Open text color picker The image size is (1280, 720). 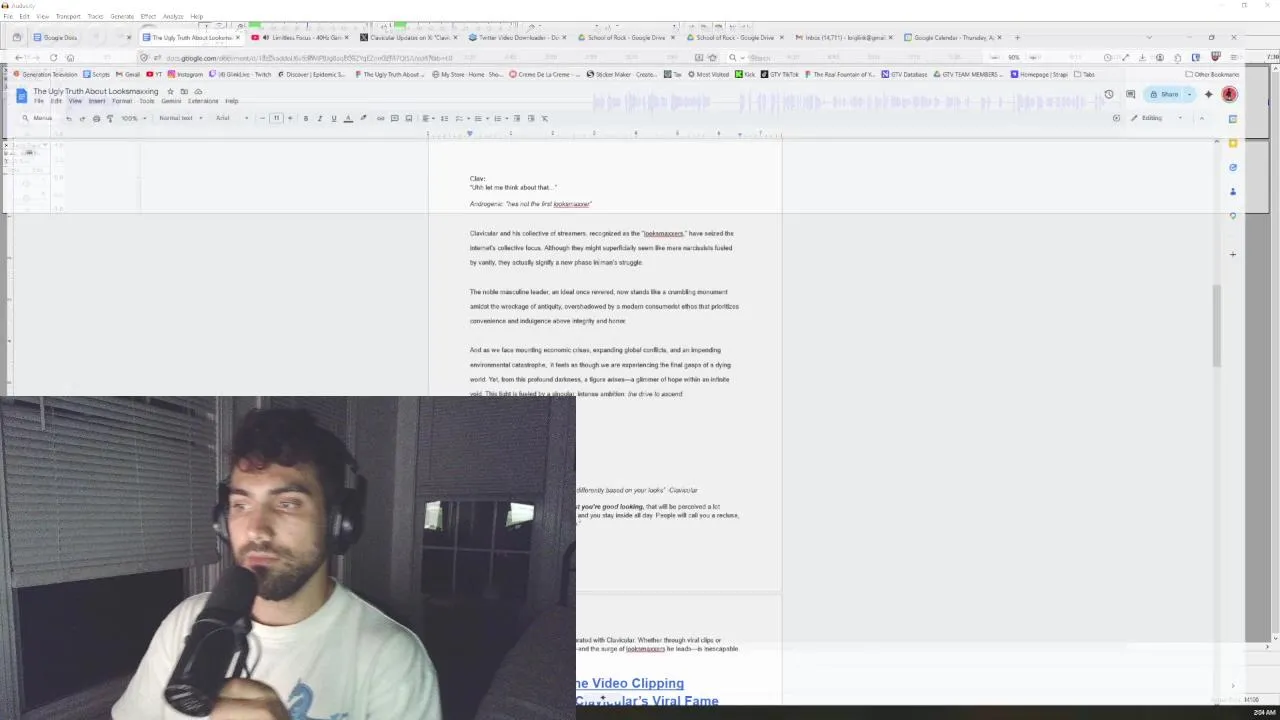(348, 118)
